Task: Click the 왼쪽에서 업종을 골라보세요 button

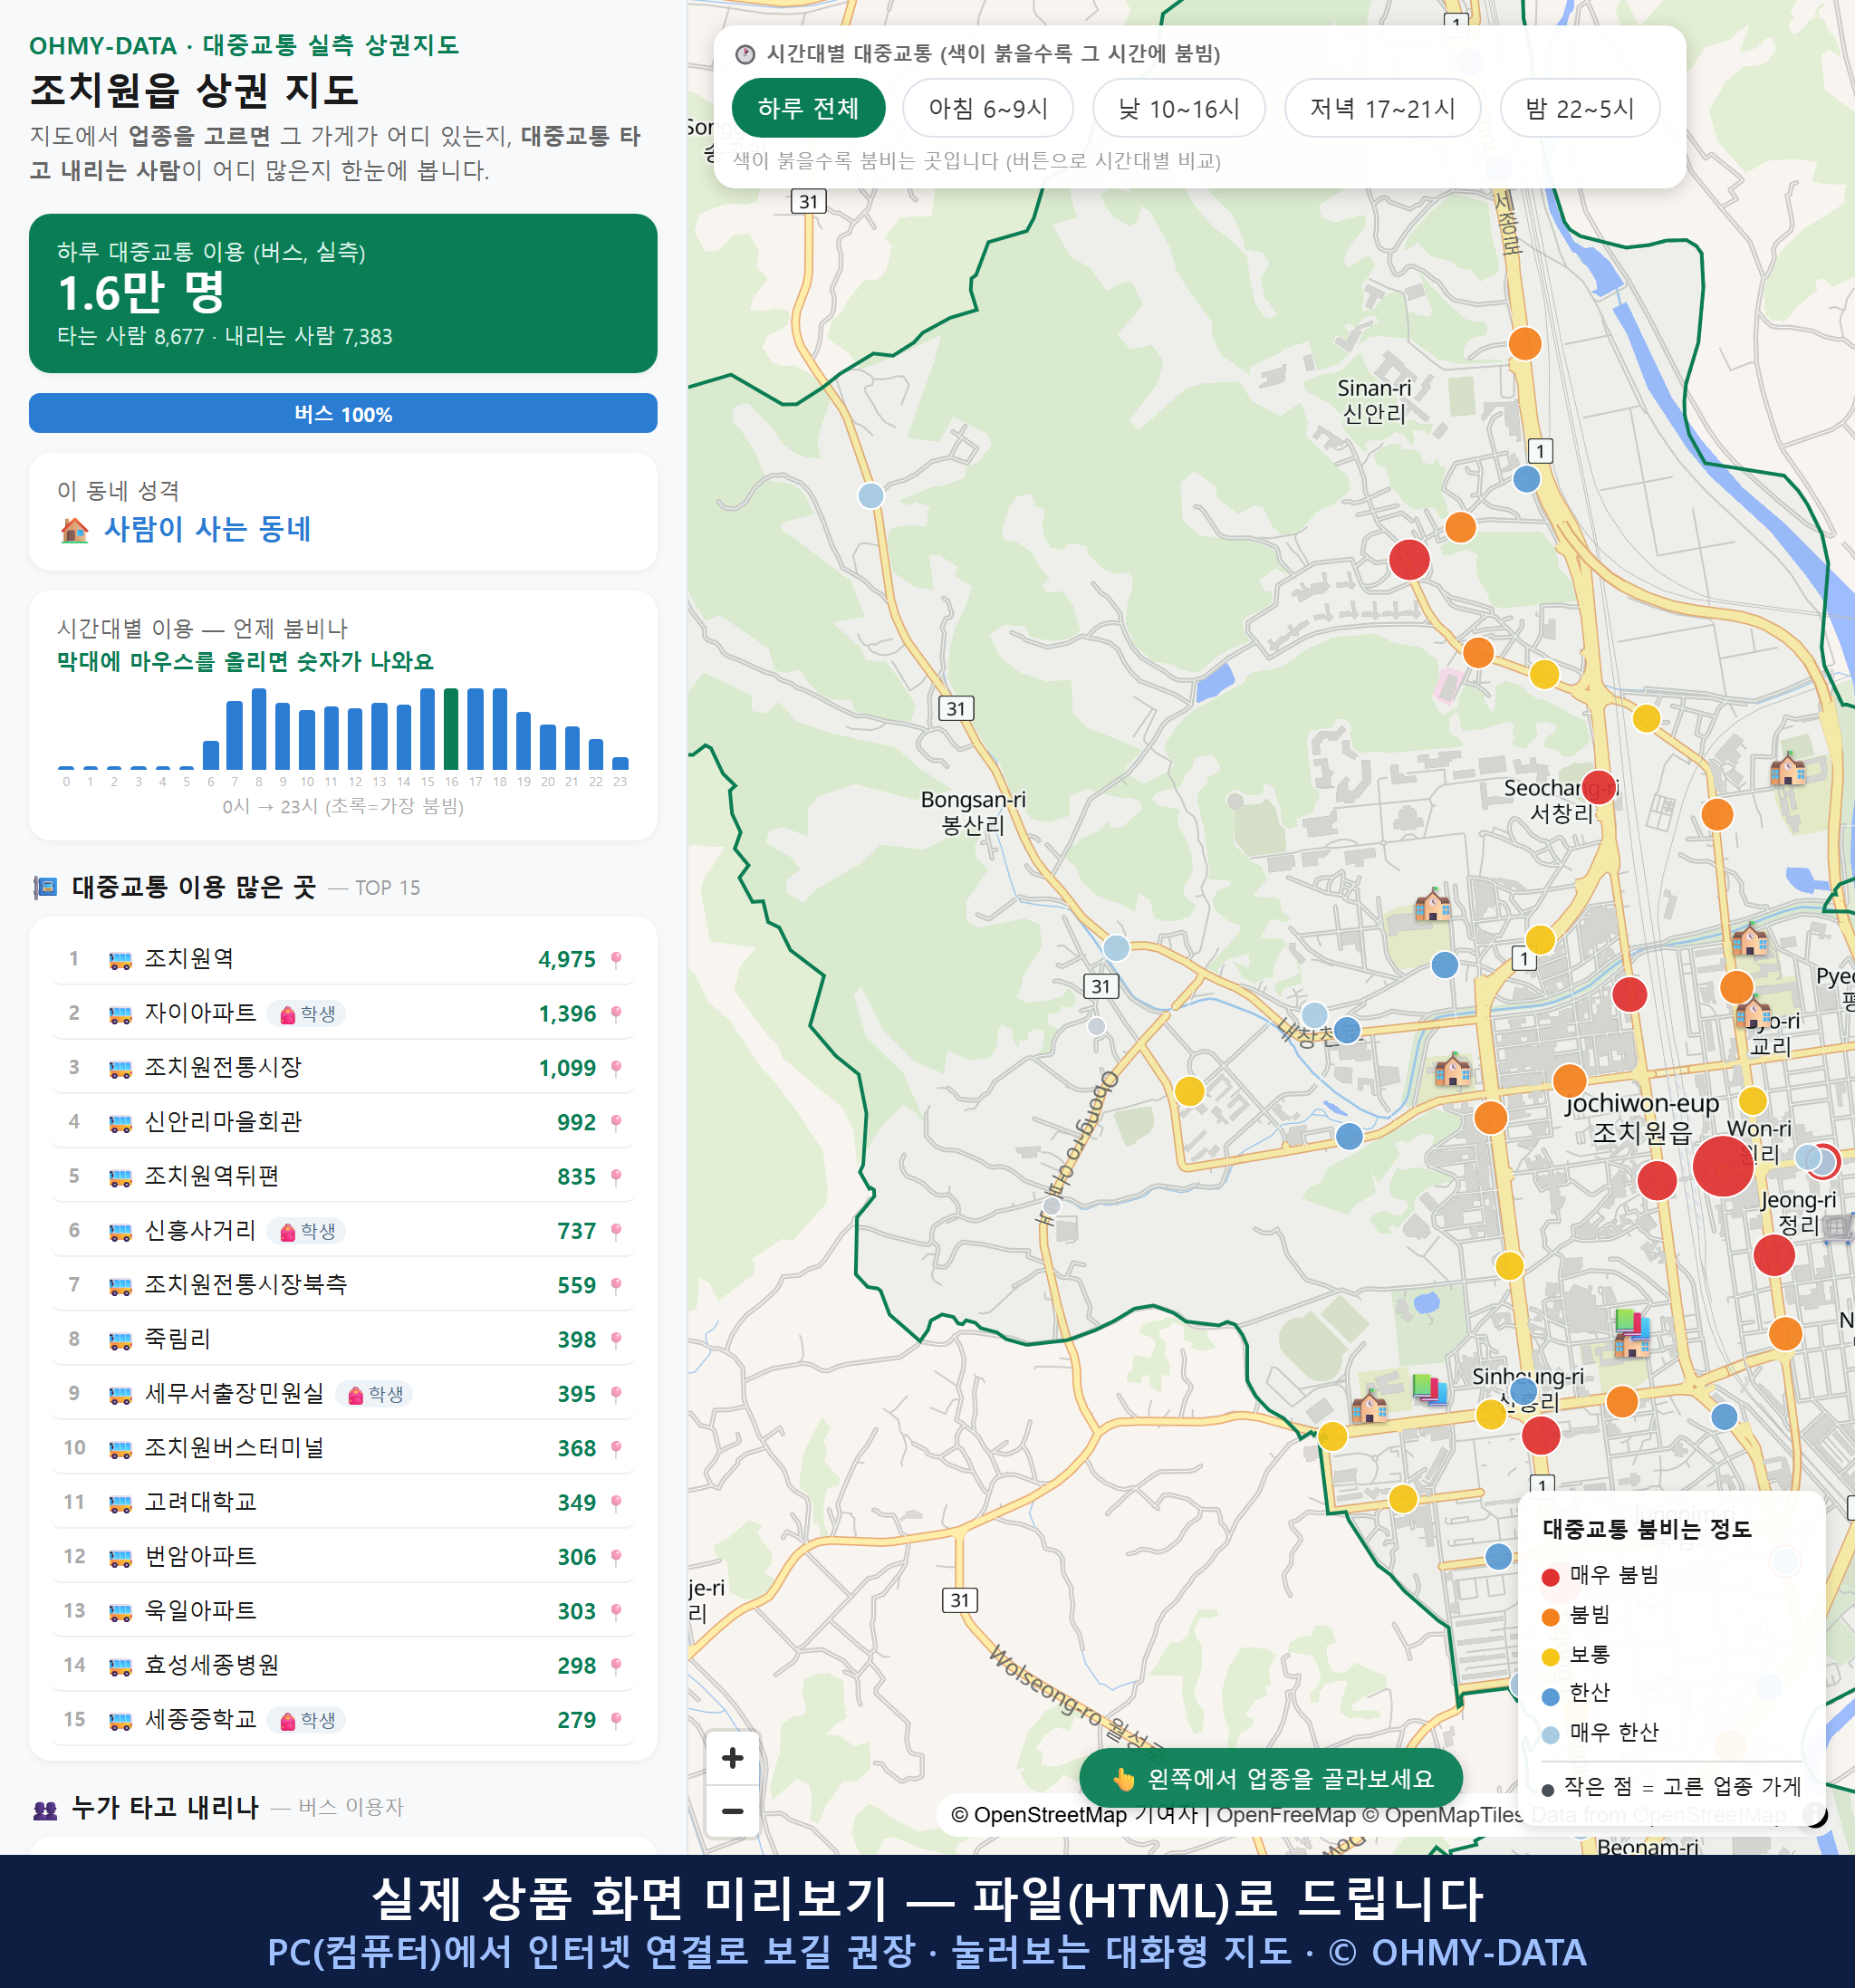Action: click(x=1270, y=1778)
